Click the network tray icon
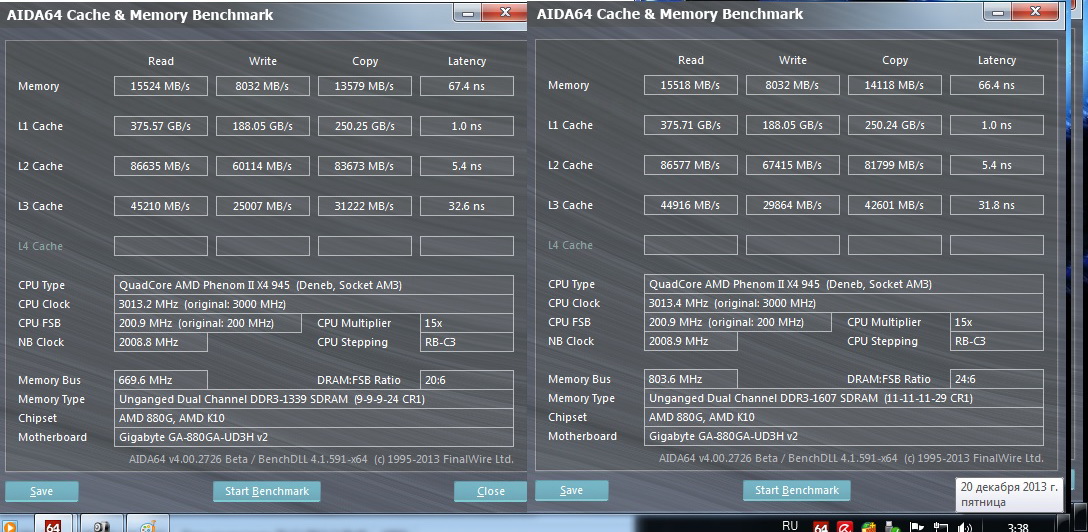The height and width of the screenshot is (532, 1088). tap(941, 527)
